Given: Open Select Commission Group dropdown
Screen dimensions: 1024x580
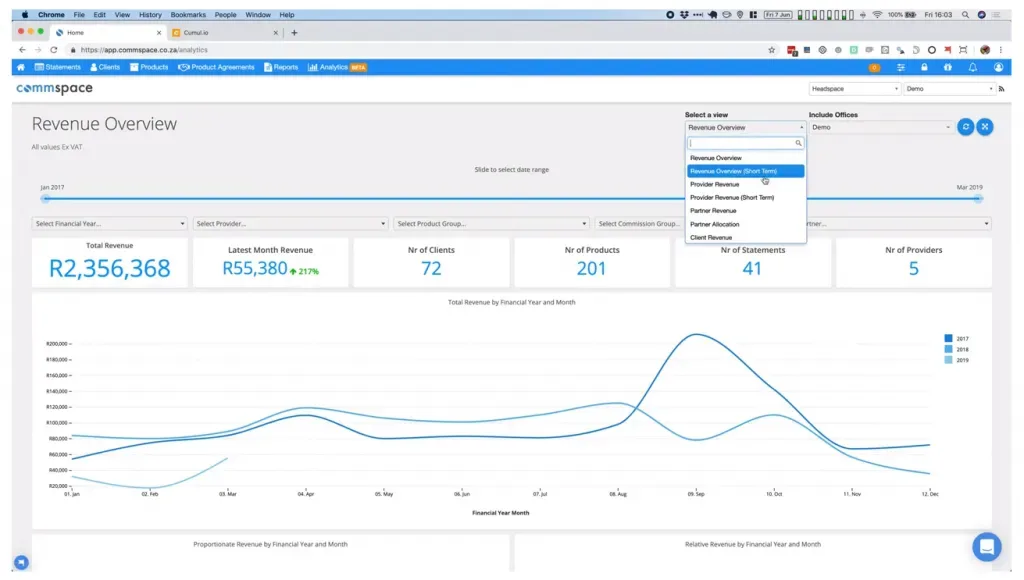Looking at the screenshot, I should pyautogui.click(x=639, y=223).
